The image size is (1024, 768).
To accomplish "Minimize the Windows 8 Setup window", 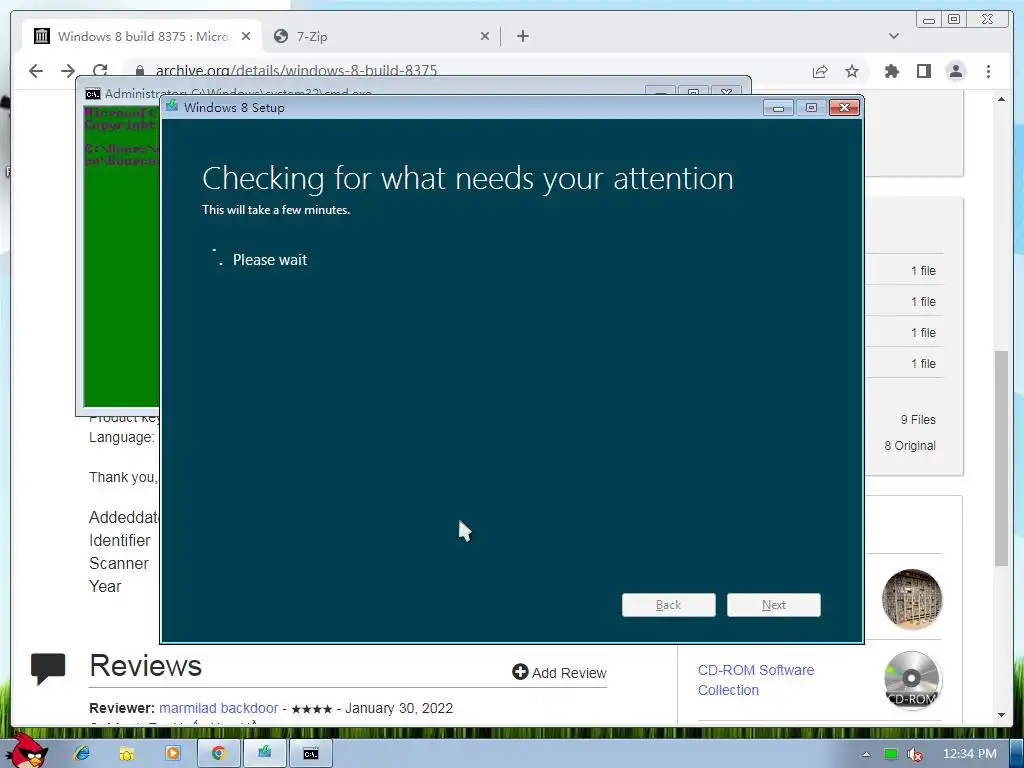I will (778, 108).
